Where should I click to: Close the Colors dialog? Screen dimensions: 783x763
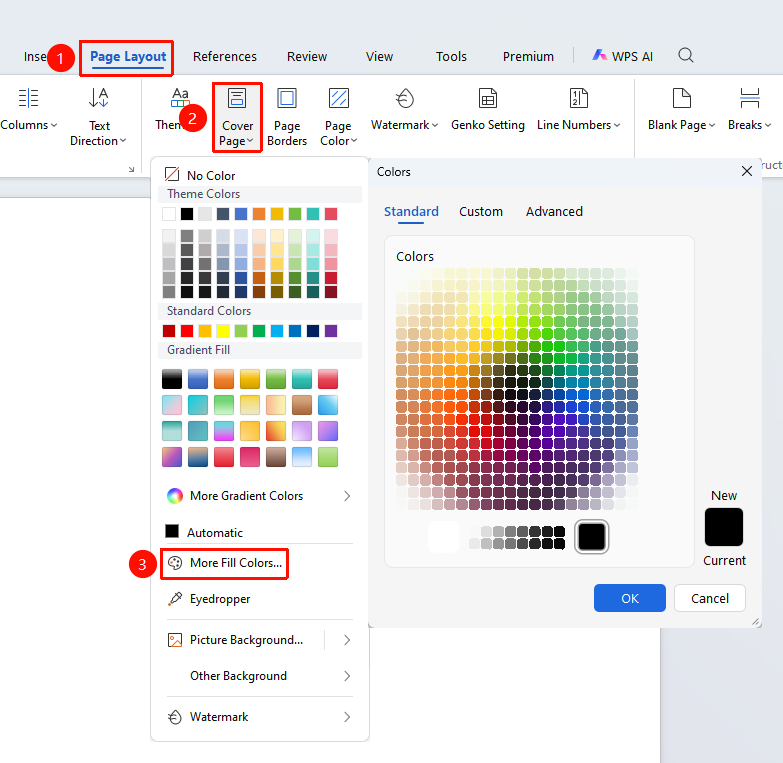coord(747,171)
